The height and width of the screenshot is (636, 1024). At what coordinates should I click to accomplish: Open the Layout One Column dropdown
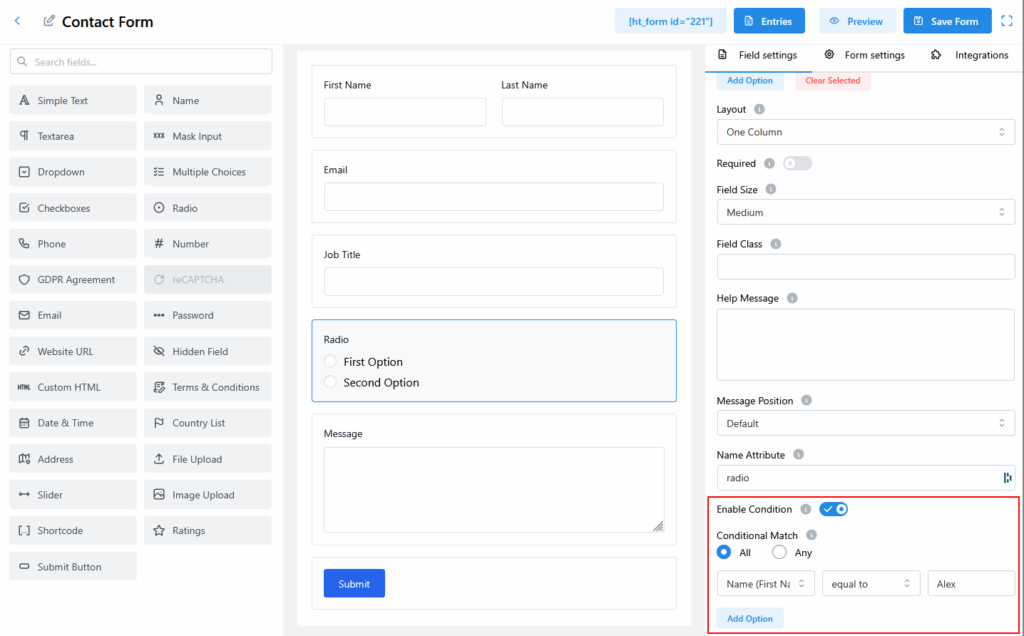tap(865, 132)
